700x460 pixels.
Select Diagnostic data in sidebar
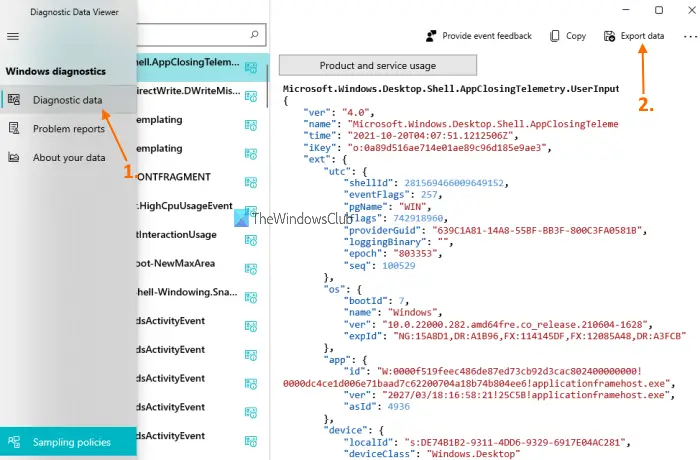coord(68,100)
